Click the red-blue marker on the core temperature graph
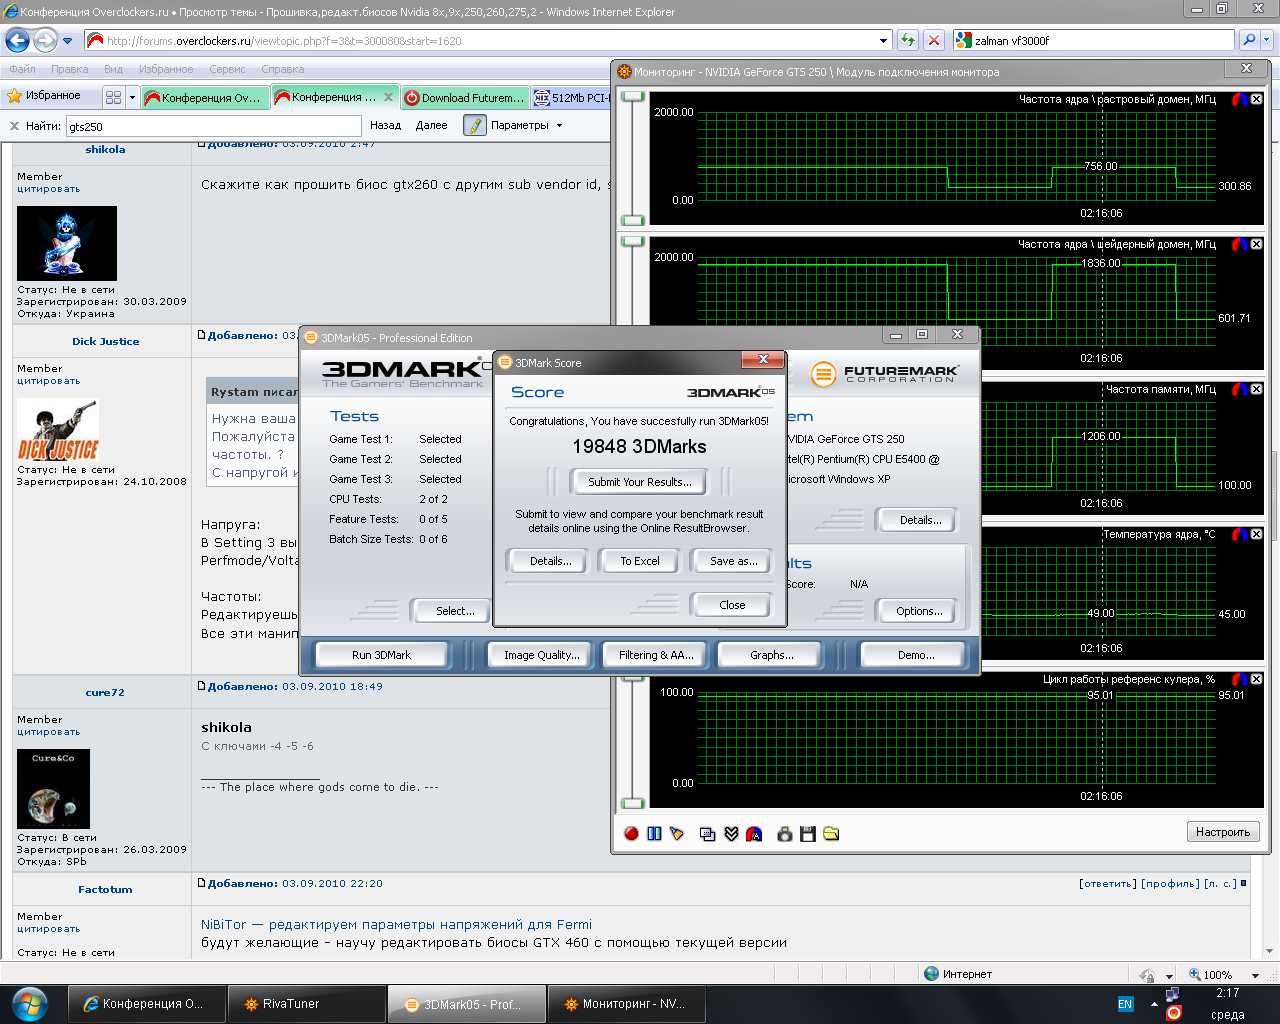 [x=1239, y=534]
